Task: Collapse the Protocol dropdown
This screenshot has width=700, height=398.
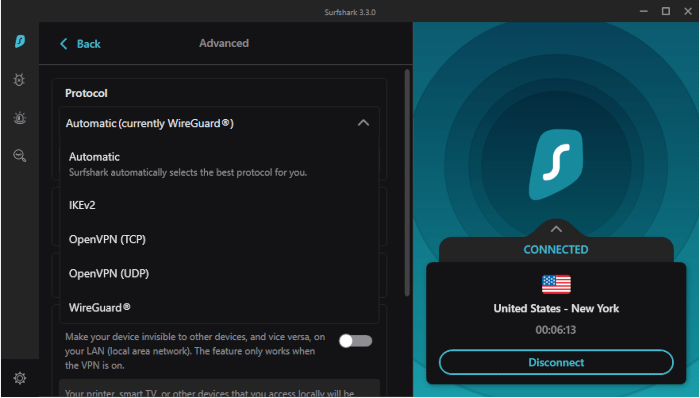Action: coord(363,123)
